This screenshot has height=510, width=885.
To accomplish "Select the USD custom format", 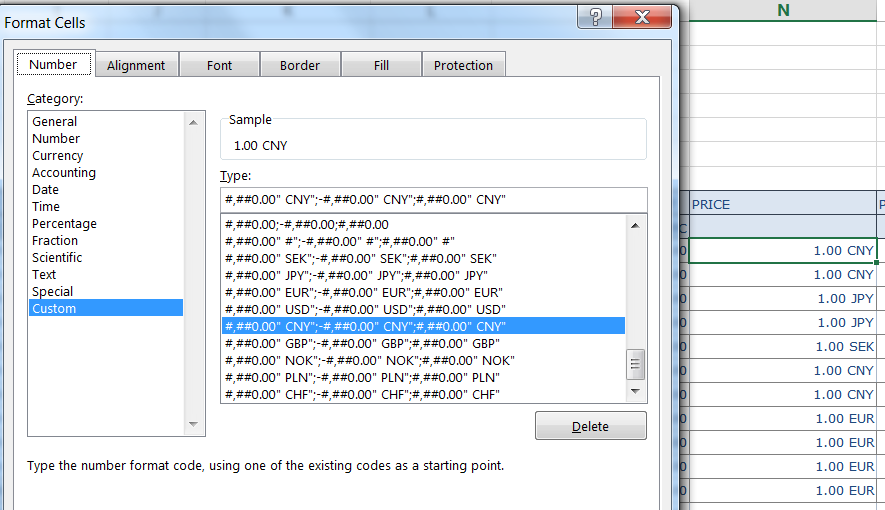I will coord(423,309).
